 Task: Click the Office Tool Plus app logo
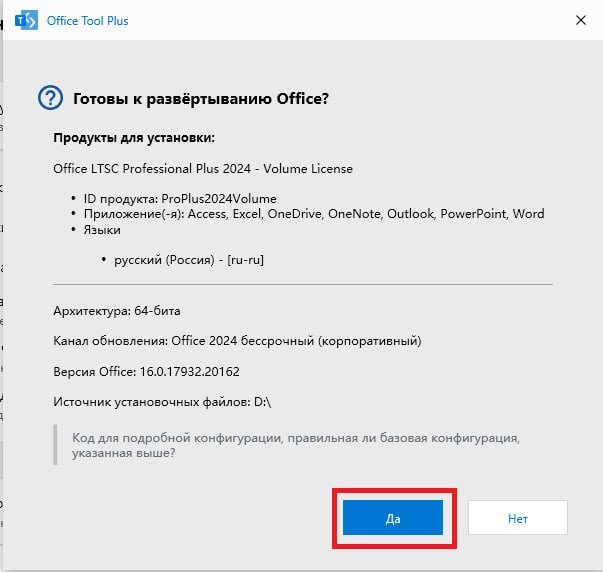coord(26,20)
